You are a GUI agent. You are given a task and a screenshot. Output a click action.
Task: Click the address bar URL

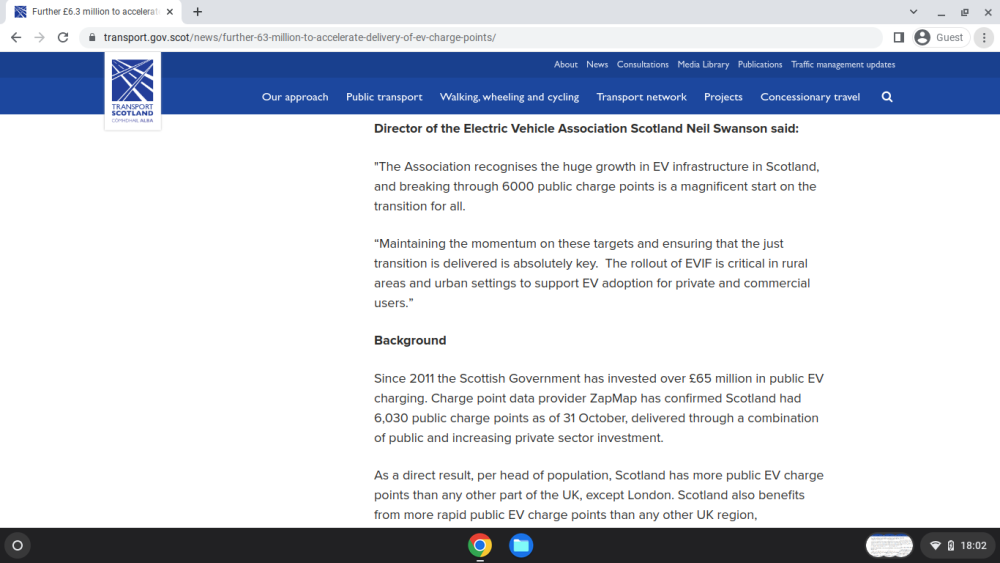click(x=300, y=38)
